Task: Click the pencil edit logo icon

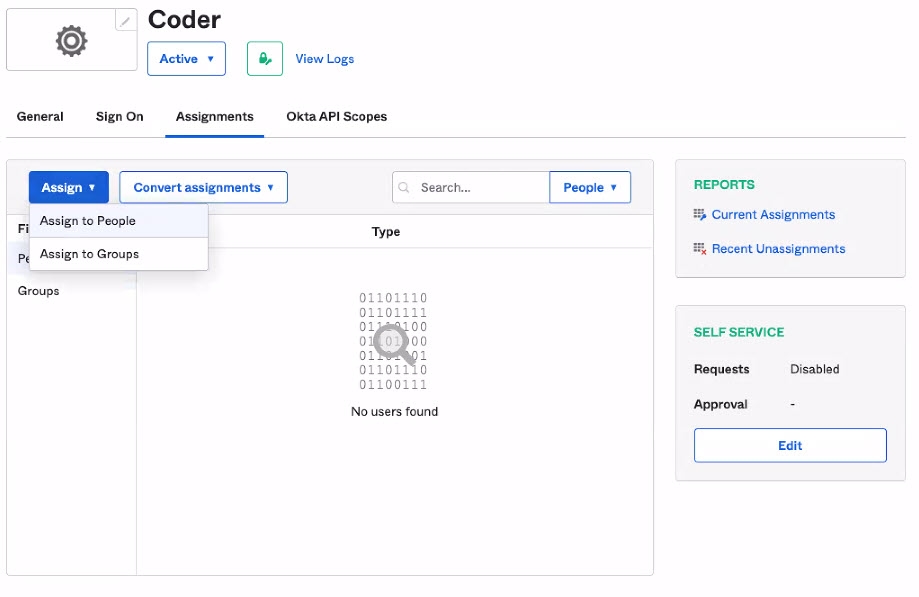Action: [125, 21]
